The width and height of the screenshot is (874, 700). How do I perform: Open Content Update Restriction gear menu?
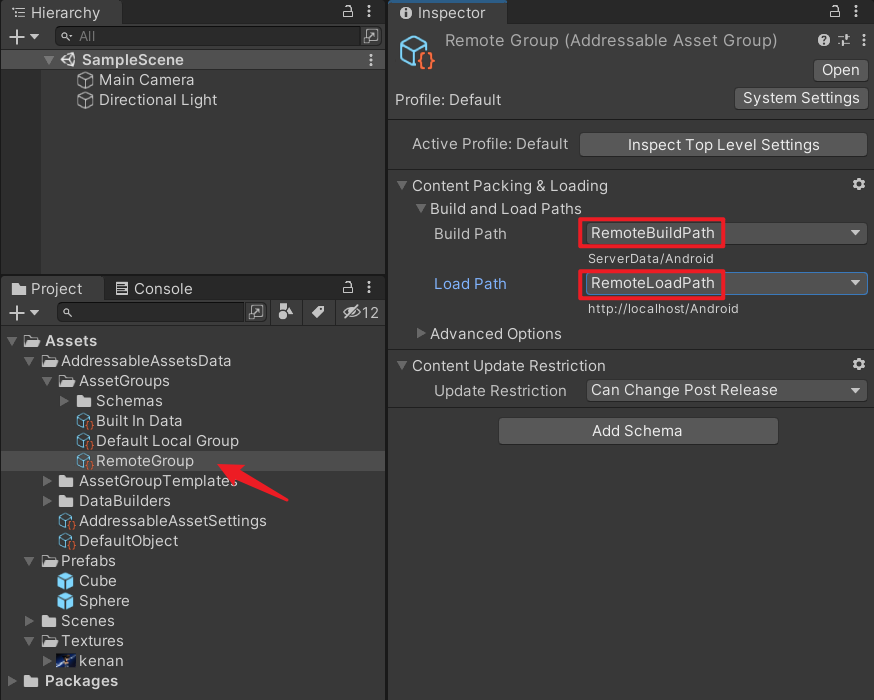tap(858, 365)
